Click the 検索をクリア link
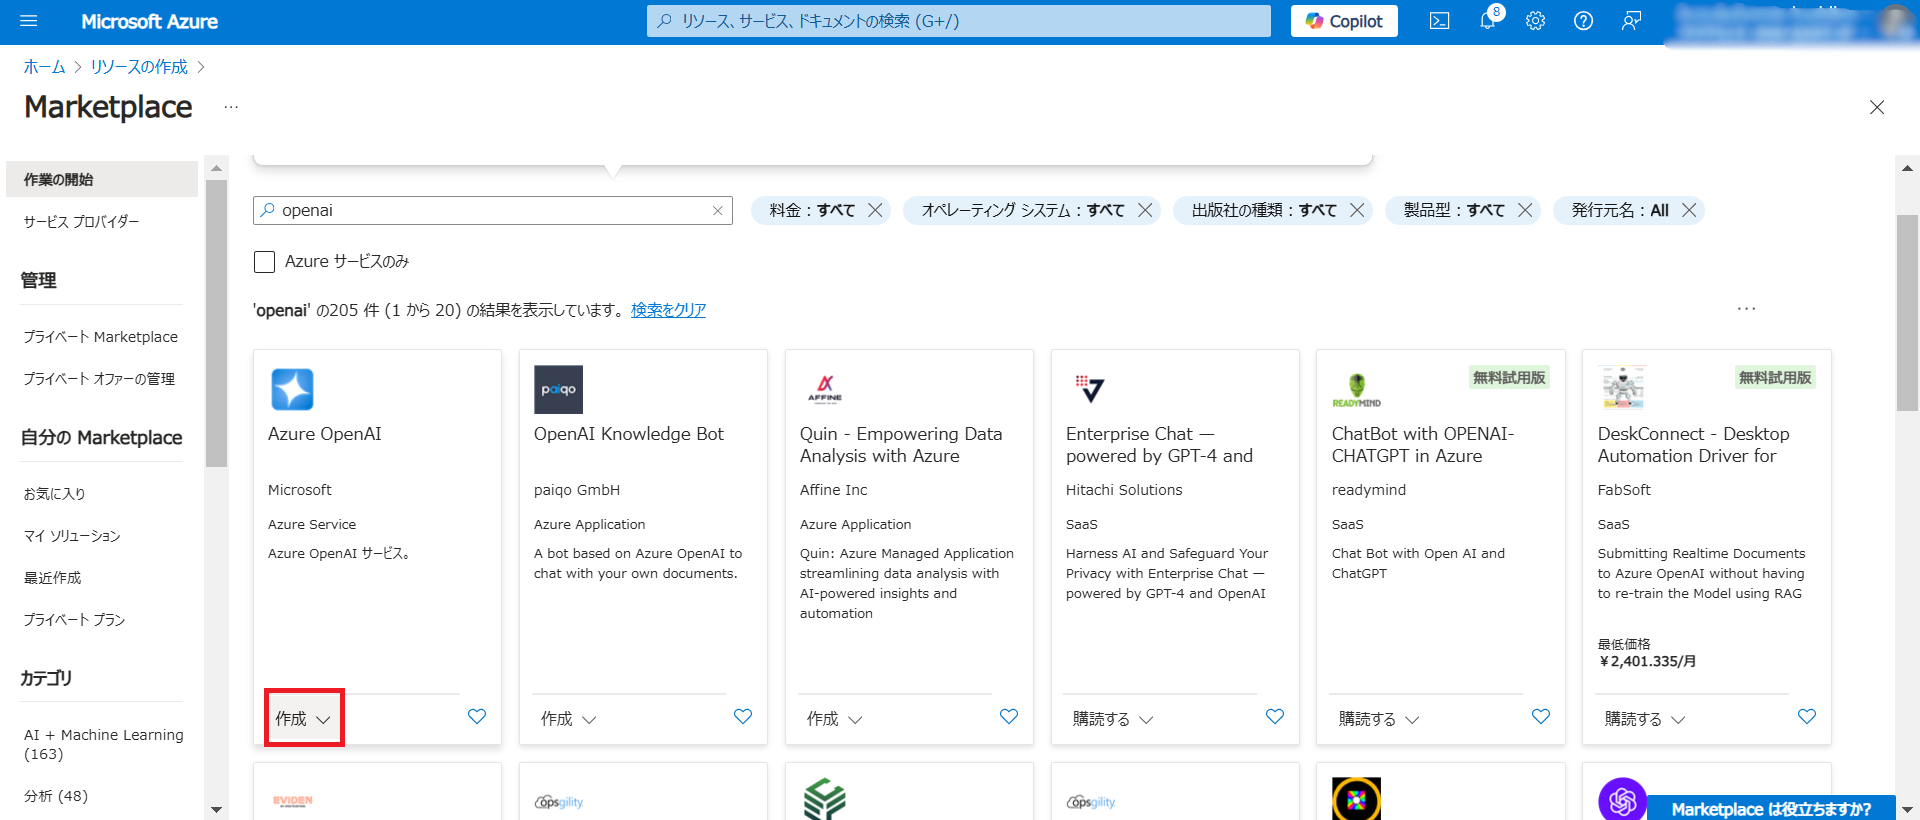The width and height of the screenshot is (1920, 820). coord(668,310)
